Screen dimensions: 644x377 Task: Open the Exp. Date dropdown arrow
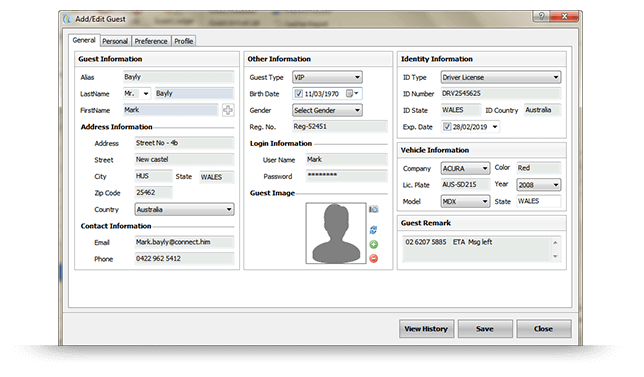(x=495, y=126)
